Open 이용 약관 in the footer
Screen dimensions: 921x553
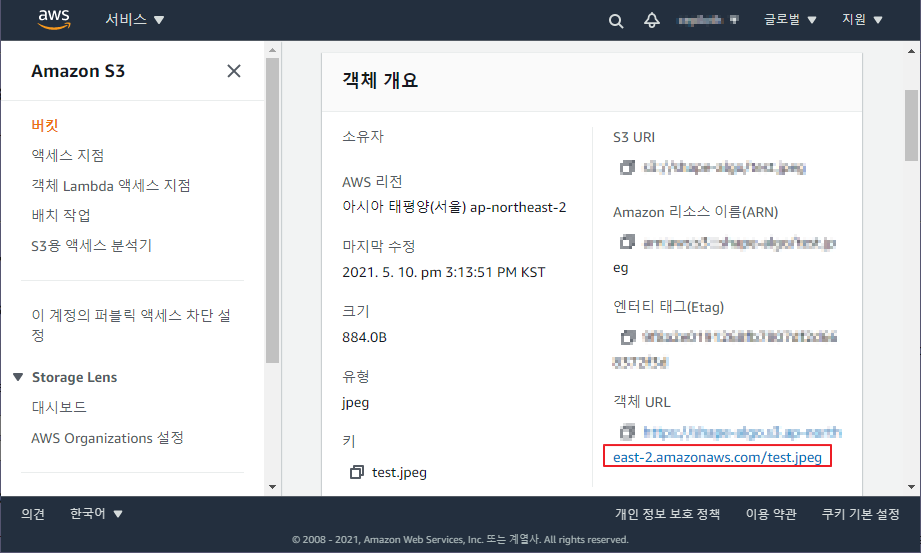771,514
